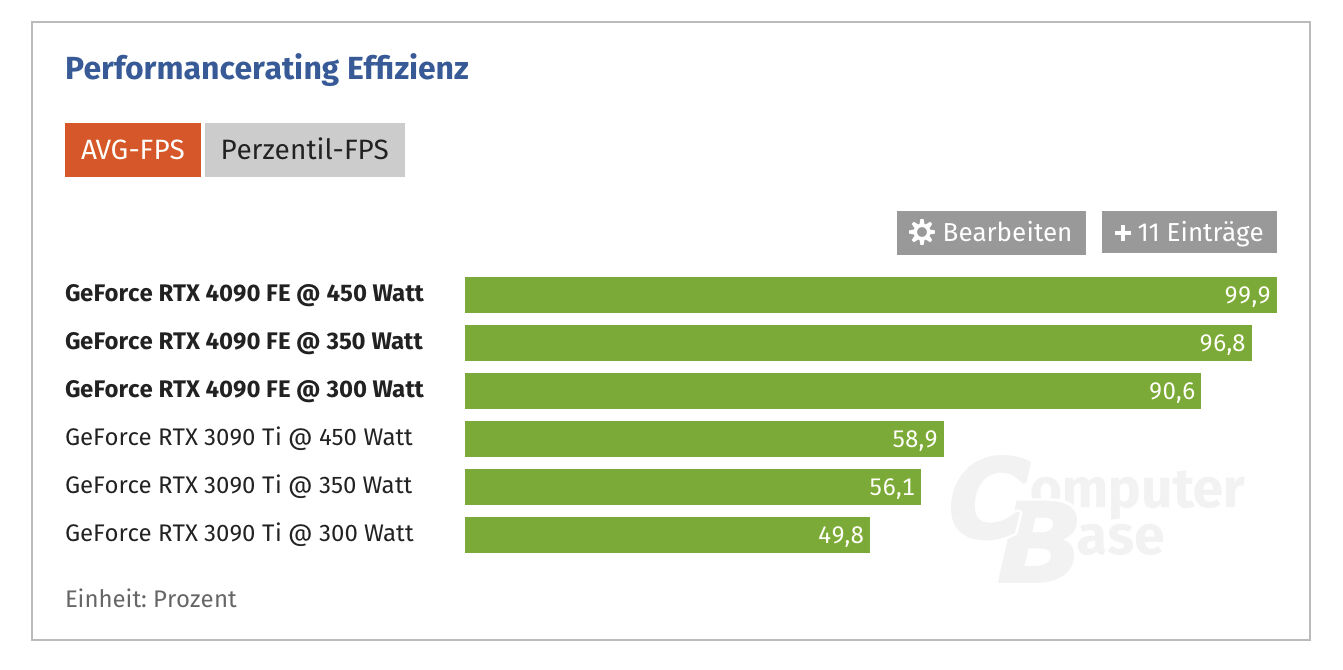1343x670 pixels.
Task: Click the green bar showing 90,6
Action: [x=833, y=391]
